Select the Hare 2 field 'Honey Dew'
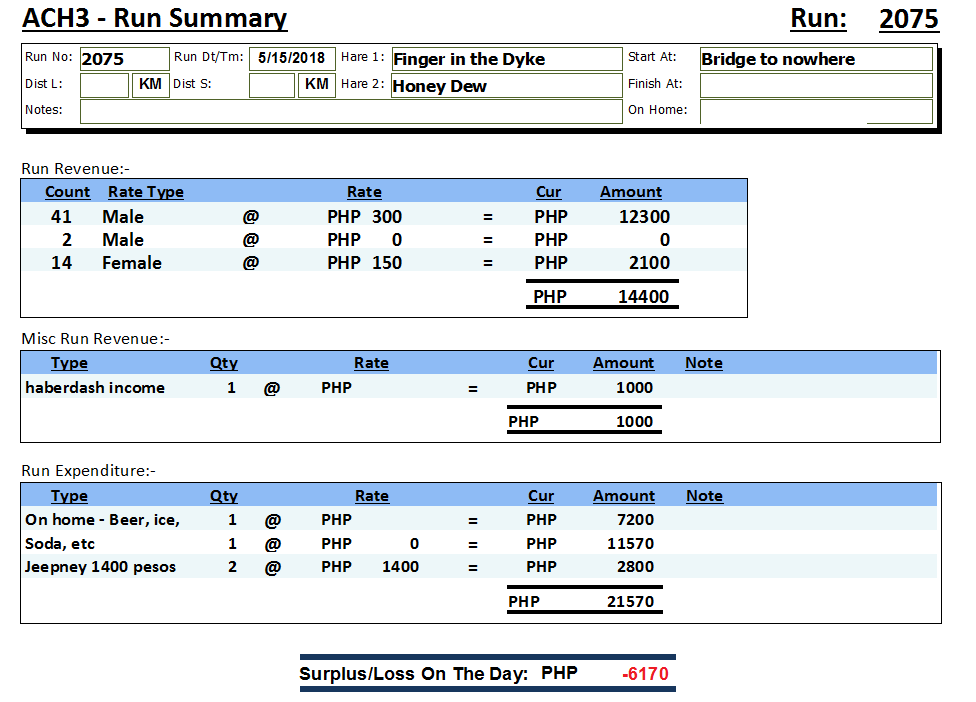Image resolution: width=976 pixels, height=702 pixels. [x=506, y=86]
